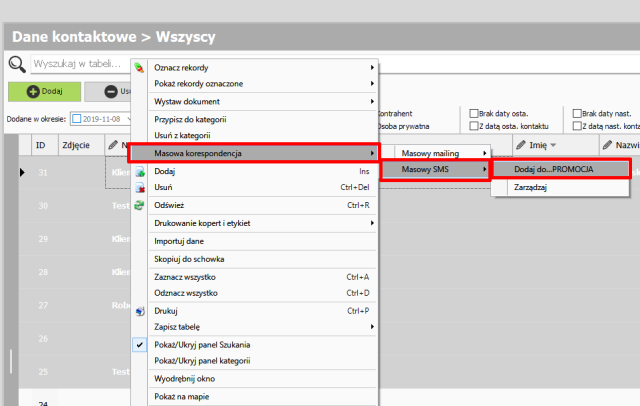This screenshot has width=640, height=406.
Task: Choose Zarządzaj in the SMS submenu
Action: [x=561, y=187]
